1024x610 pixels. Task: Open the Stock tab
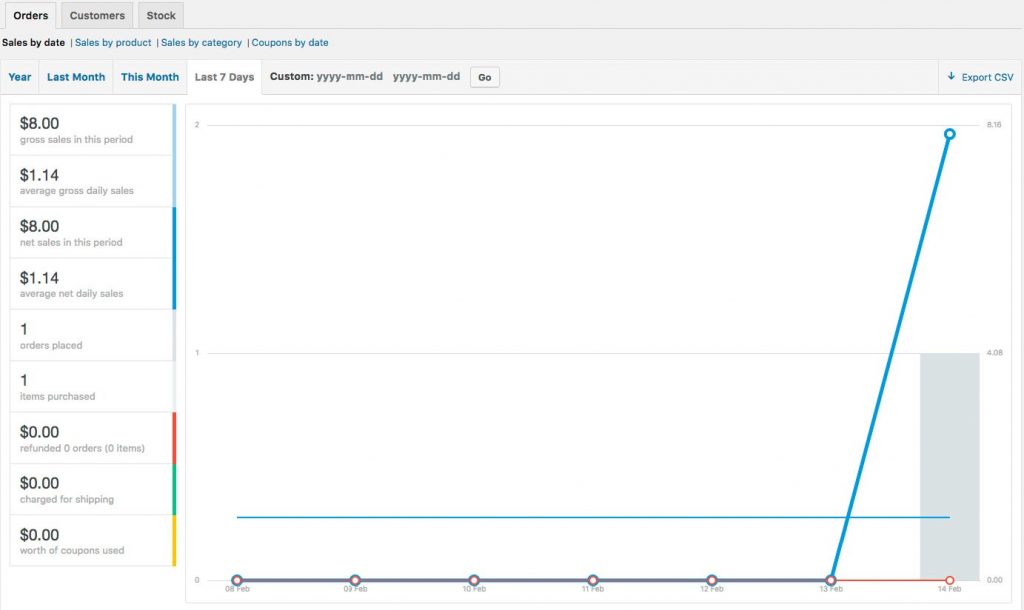click(161, 15)
